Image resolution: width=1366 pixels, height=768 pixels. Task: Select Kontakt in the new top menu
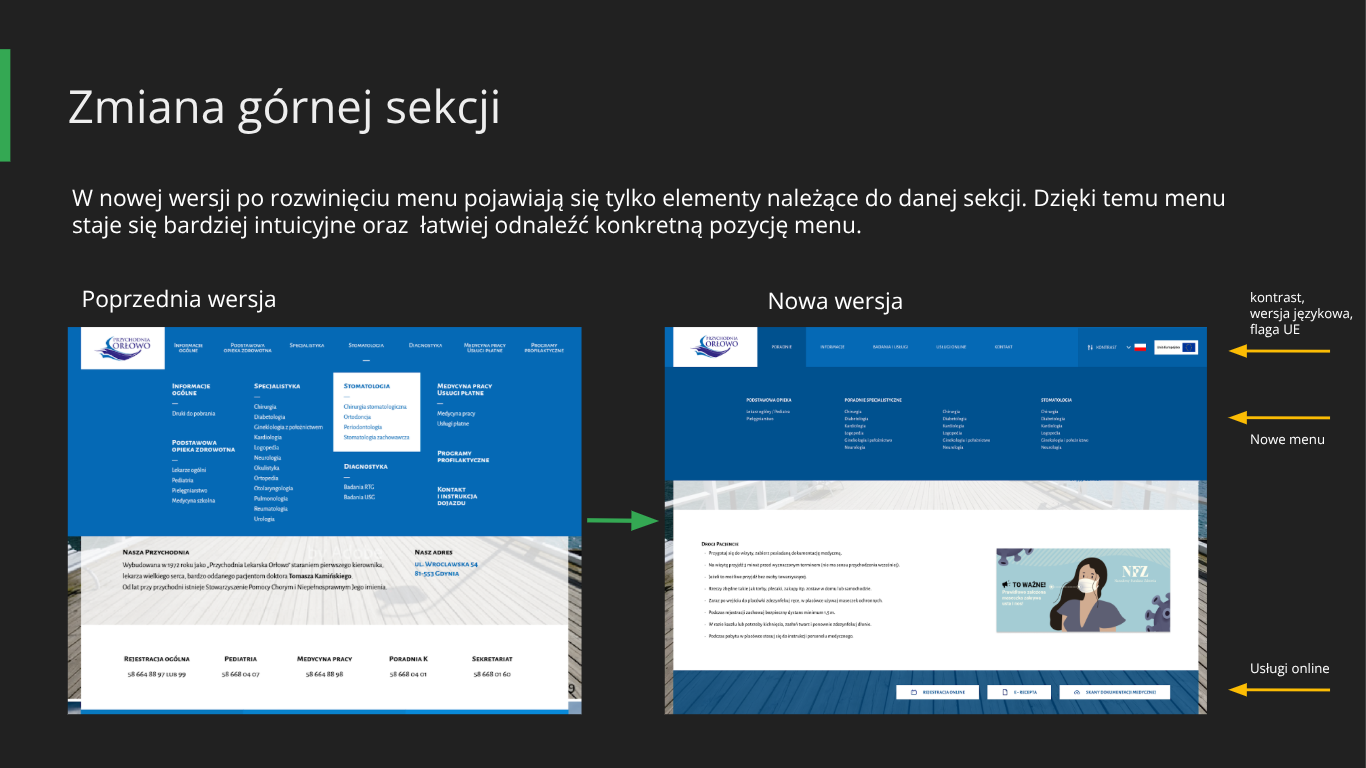1003,347
